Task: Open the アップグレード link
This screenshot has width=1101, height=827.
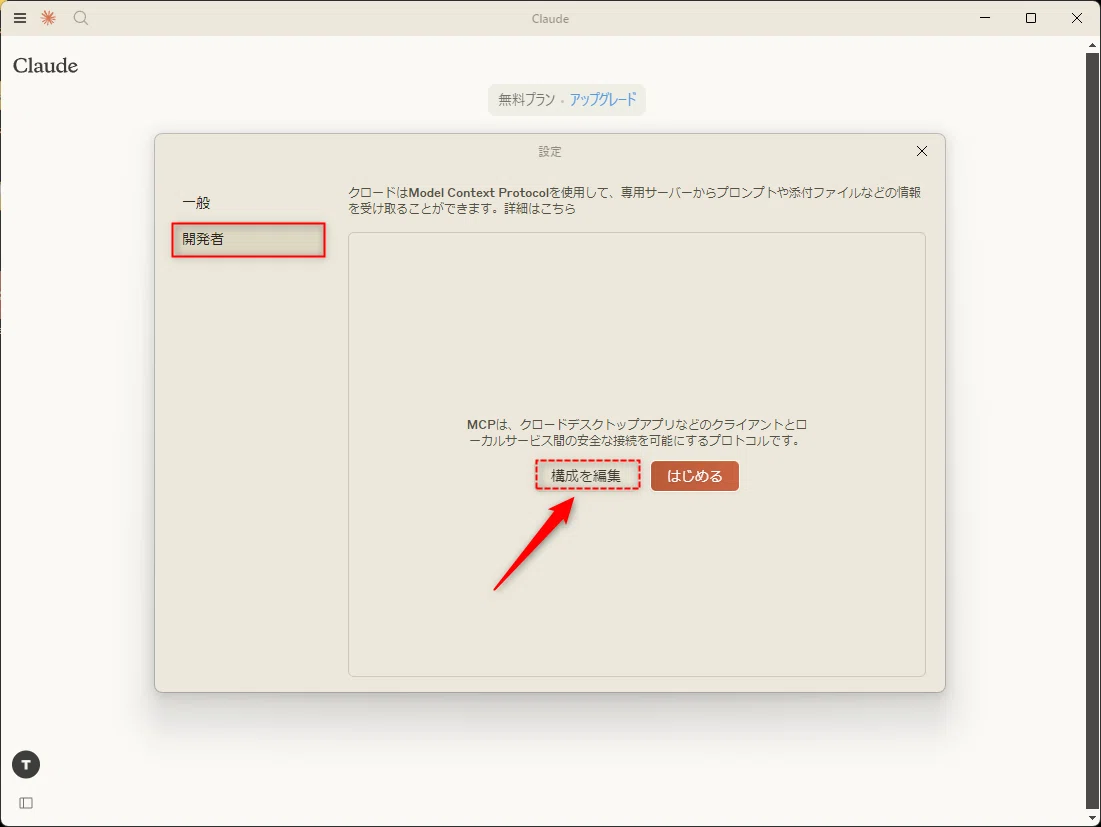Action: [x=603, y=100]
